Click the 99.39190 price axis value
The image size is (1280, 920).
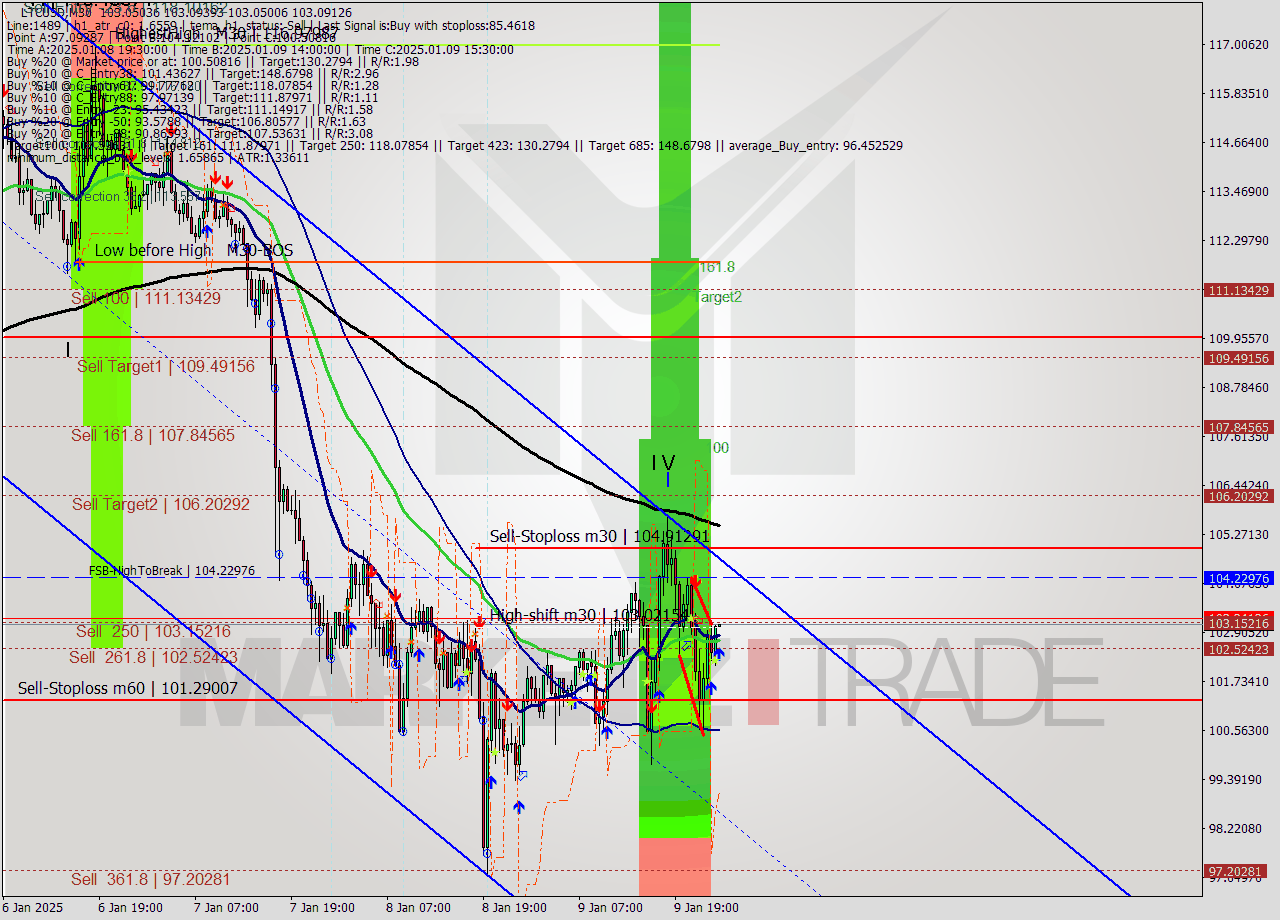[x=1239, y=779]
